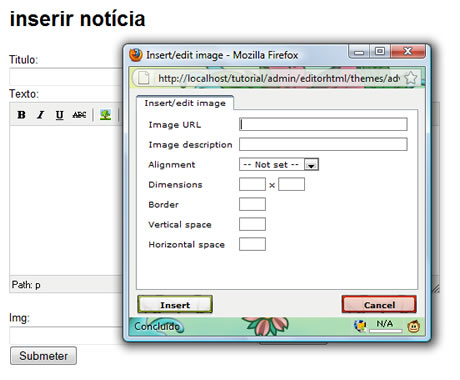This screenshot has width=460, height=380.
Task: Click the Cancel button
Action: [379, 305]
